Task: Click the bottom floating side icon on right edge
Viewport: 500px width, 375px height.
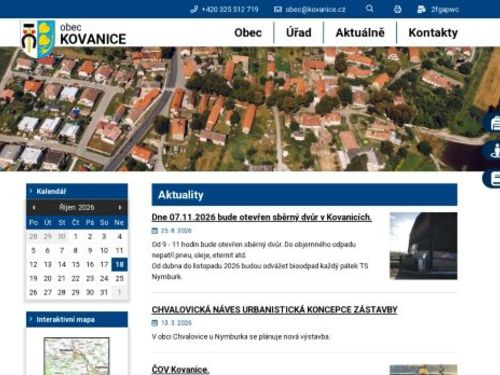Action: pos(493,178)
